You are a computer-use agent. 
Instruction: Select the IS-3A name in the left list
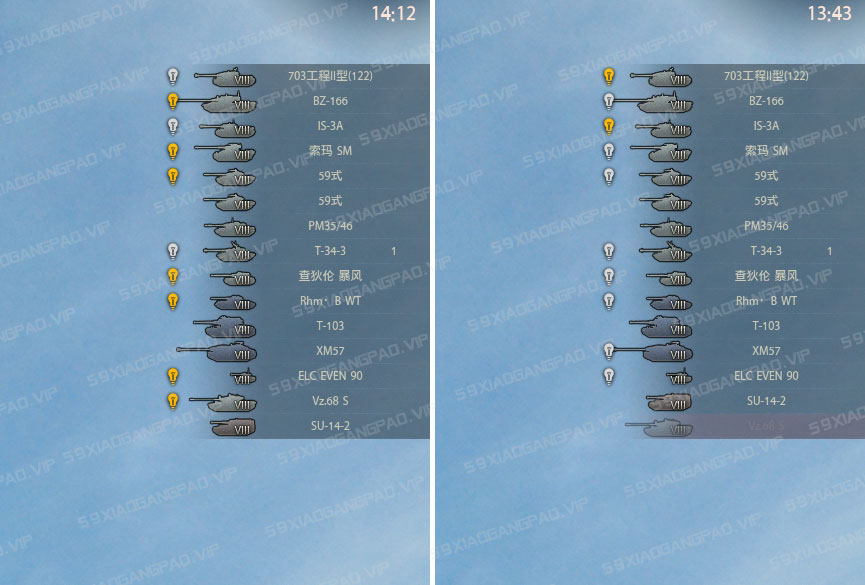(x=330, y=126)
